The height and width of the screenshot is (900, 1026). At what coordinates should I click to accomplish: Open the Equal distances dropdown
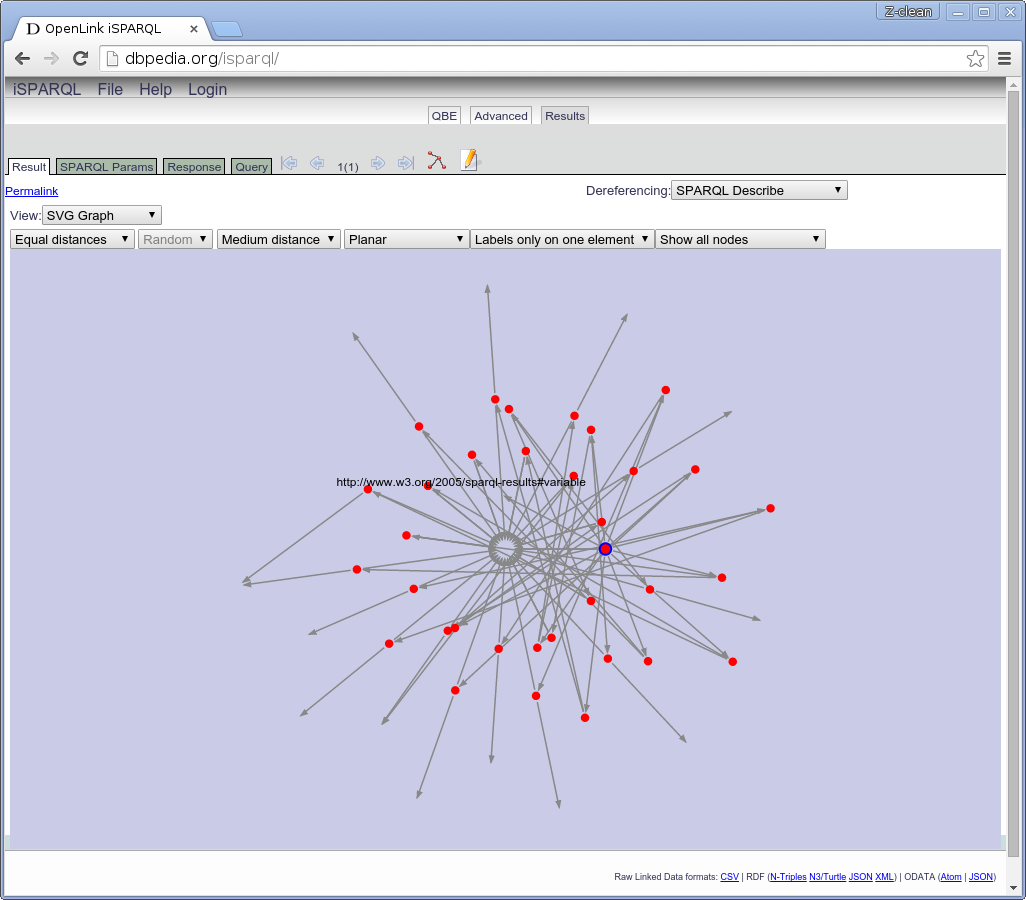72,239
